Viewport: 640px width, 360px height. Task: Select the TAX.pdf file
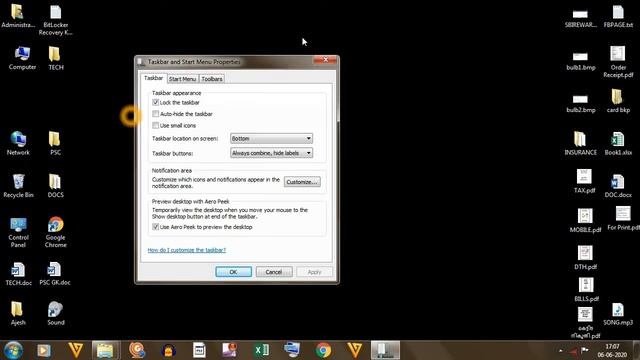click(584, 181)
